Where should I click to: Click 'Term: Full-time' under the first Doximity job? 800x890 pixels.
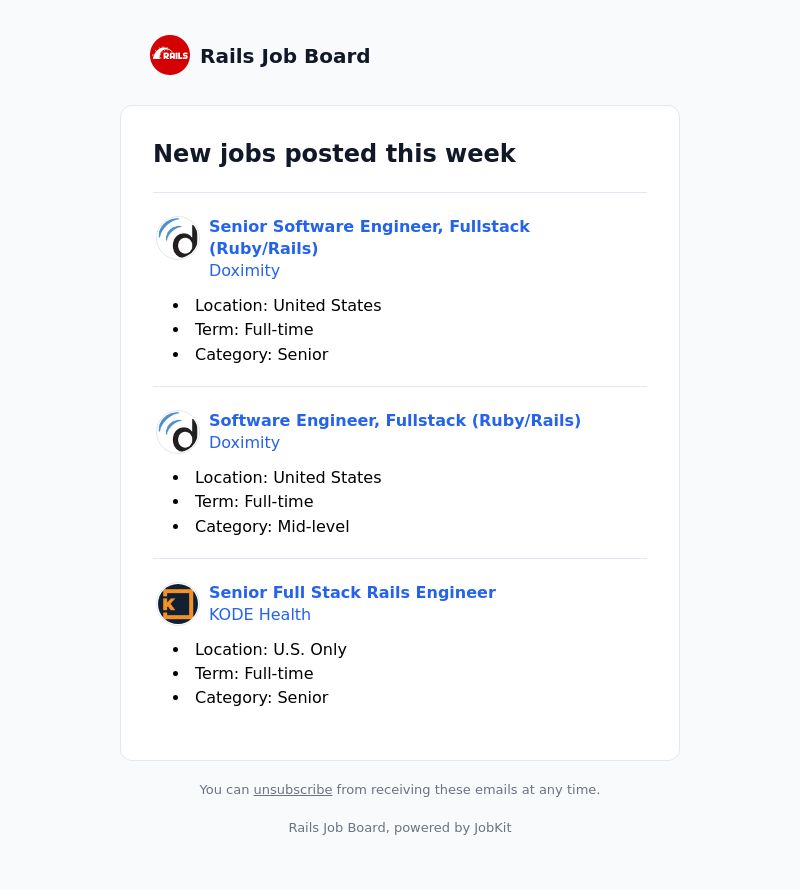pos(254,330)
